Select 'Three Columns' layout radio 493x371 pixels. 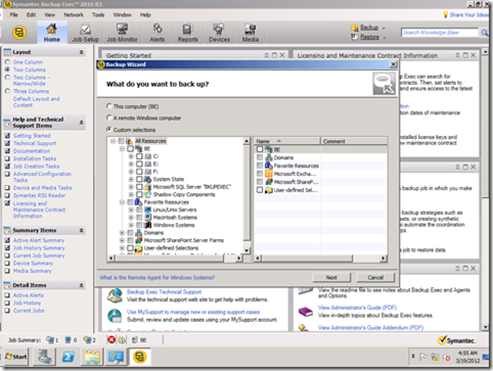[7, 91]
